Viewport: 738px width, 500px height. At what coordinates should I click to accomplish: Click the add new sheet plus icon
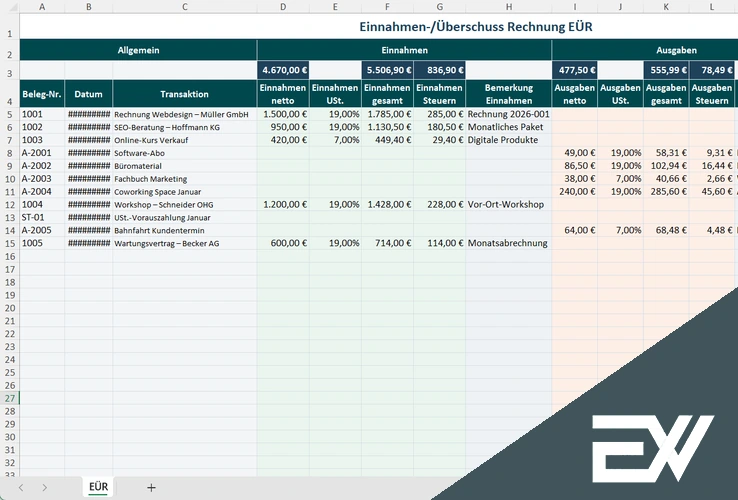click(x=151, y=487)
